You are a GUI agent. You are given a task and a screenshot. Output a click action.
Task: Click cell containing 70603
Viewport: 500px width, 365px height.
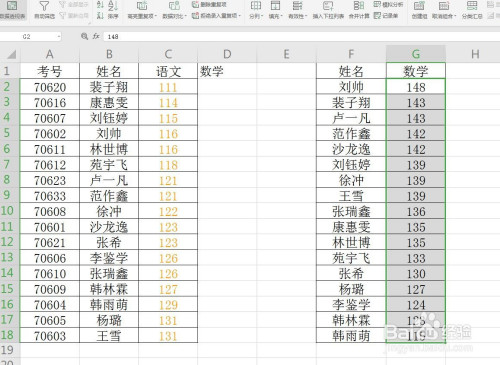tap(50, 336)
